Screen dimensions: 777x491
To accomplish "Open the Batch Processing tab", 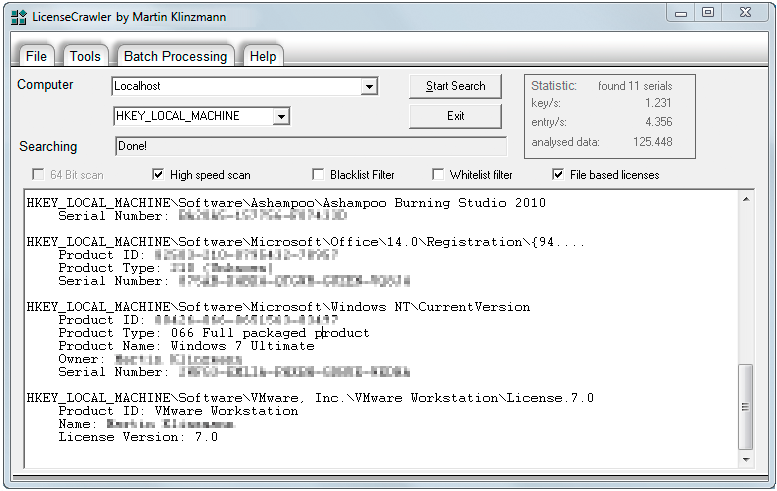I will click(x=176, y=56).
